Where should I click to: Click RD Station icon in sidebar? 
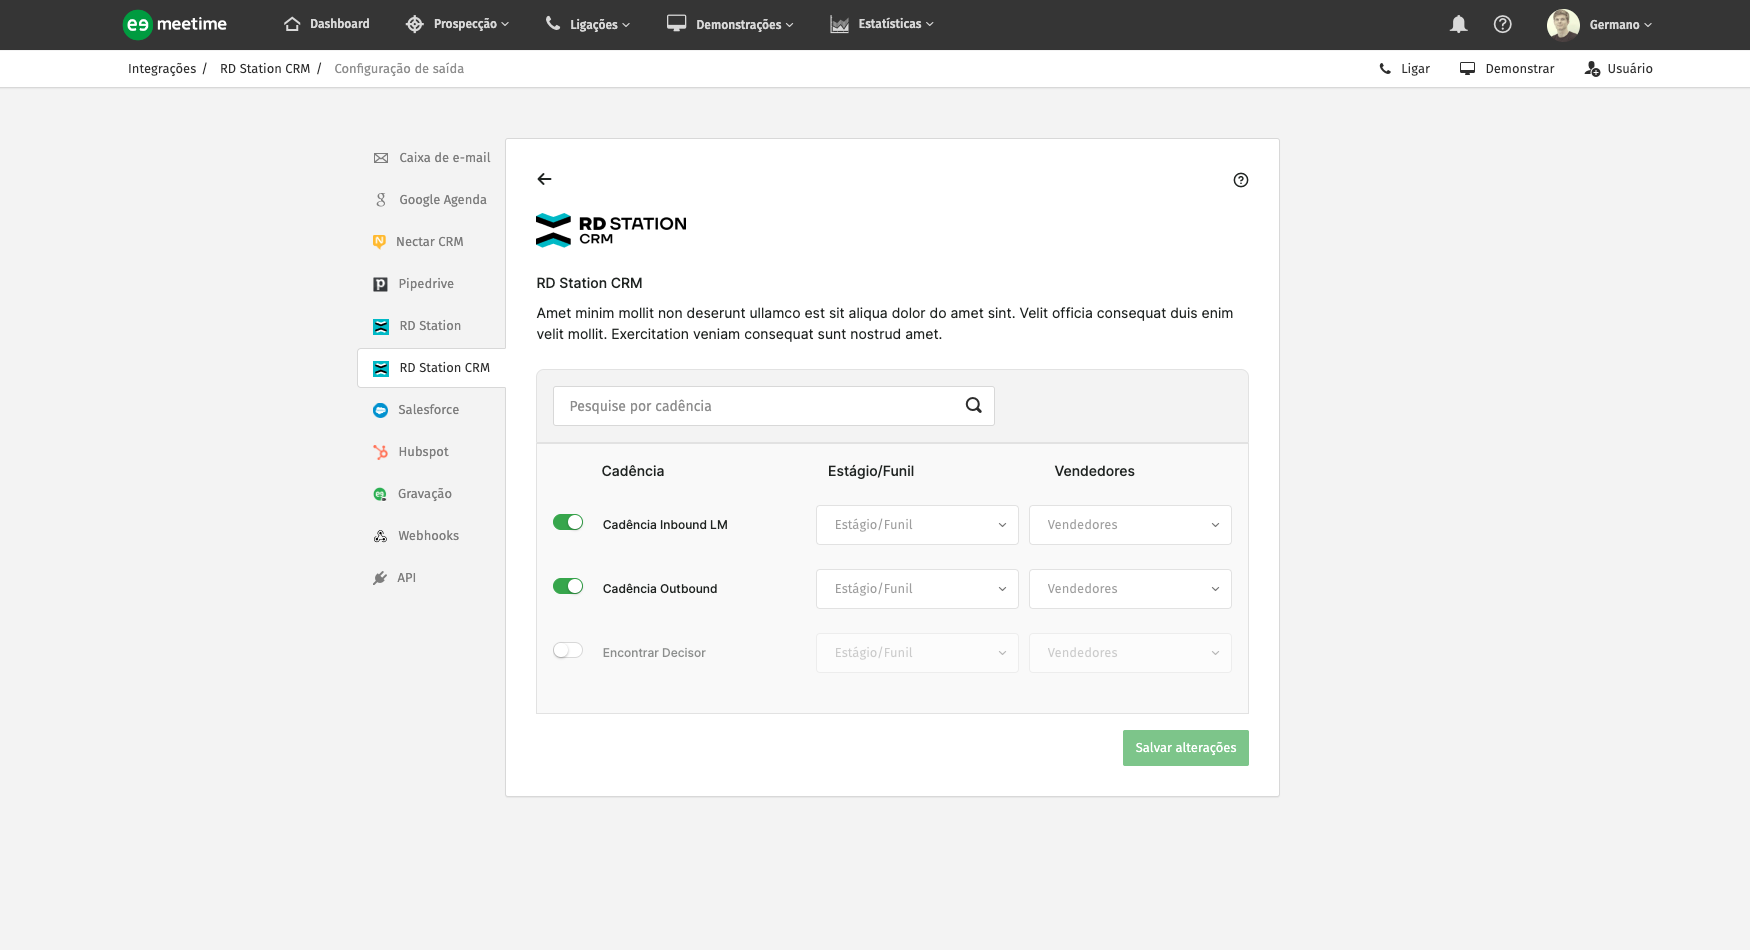point(381,326)
